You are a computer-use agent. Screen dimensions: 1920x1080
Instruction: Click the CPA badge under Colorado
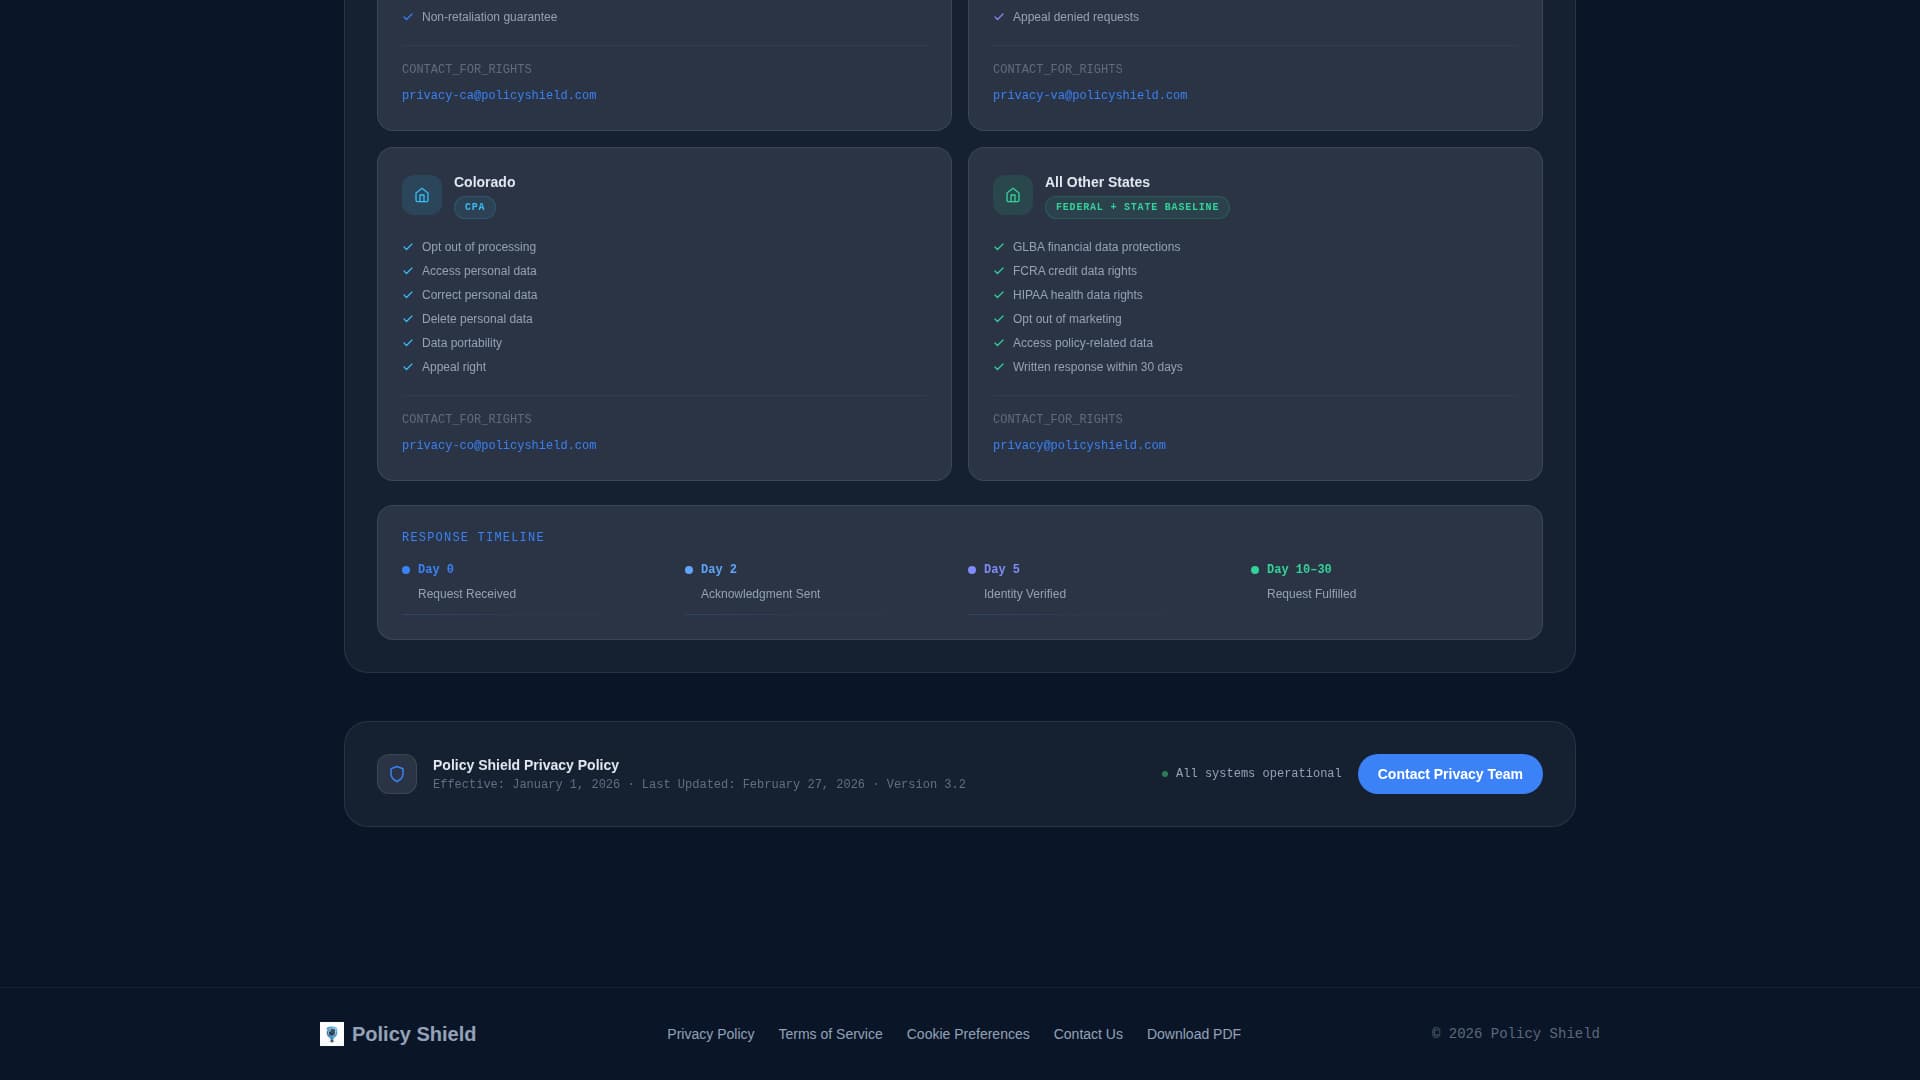pos(474,207)
